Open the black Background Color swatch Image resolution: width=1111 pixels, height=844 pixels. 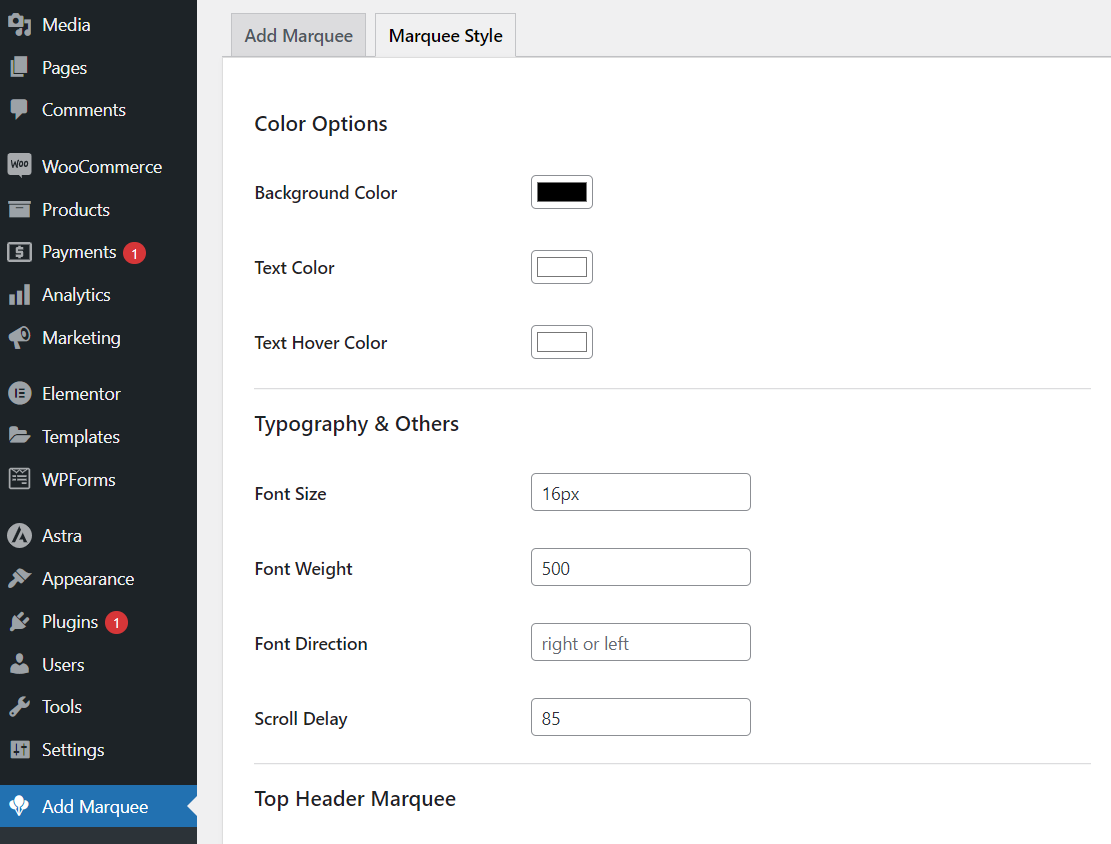[x=561, y=192]
